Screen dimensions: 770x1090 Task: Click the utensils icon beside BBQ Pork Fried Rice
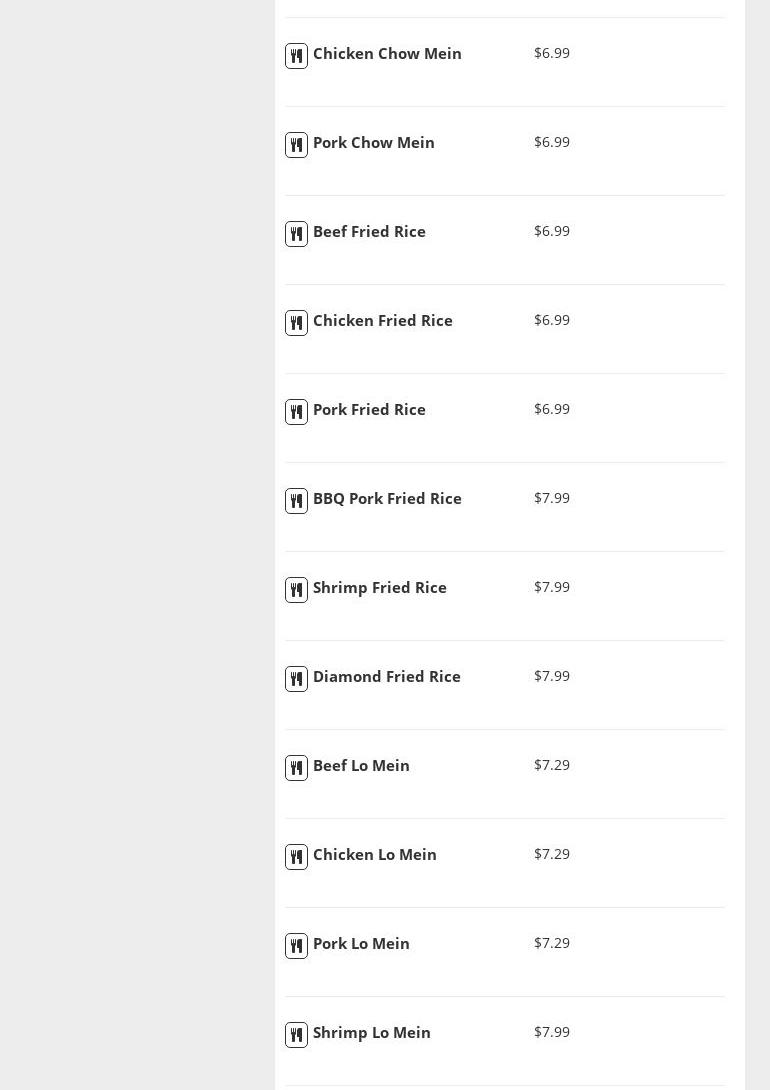(296, 501)
